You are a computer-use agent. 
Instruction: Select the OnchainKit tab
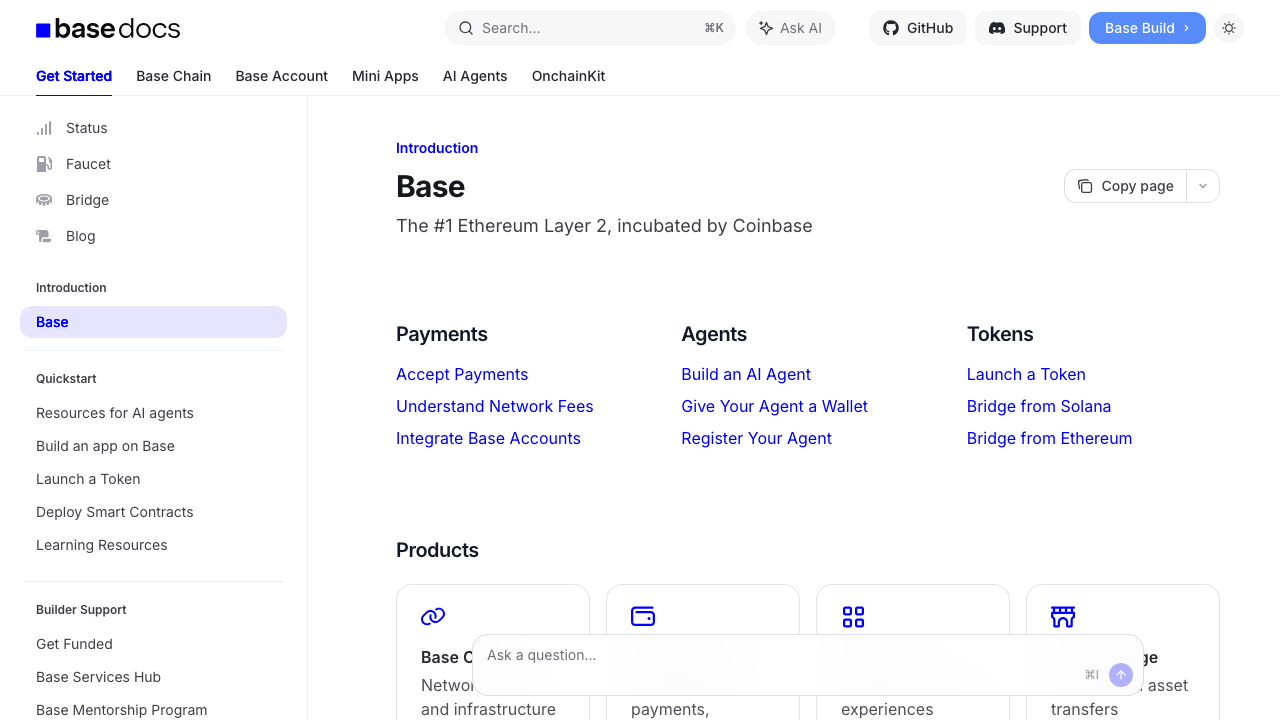coord(568,76)
